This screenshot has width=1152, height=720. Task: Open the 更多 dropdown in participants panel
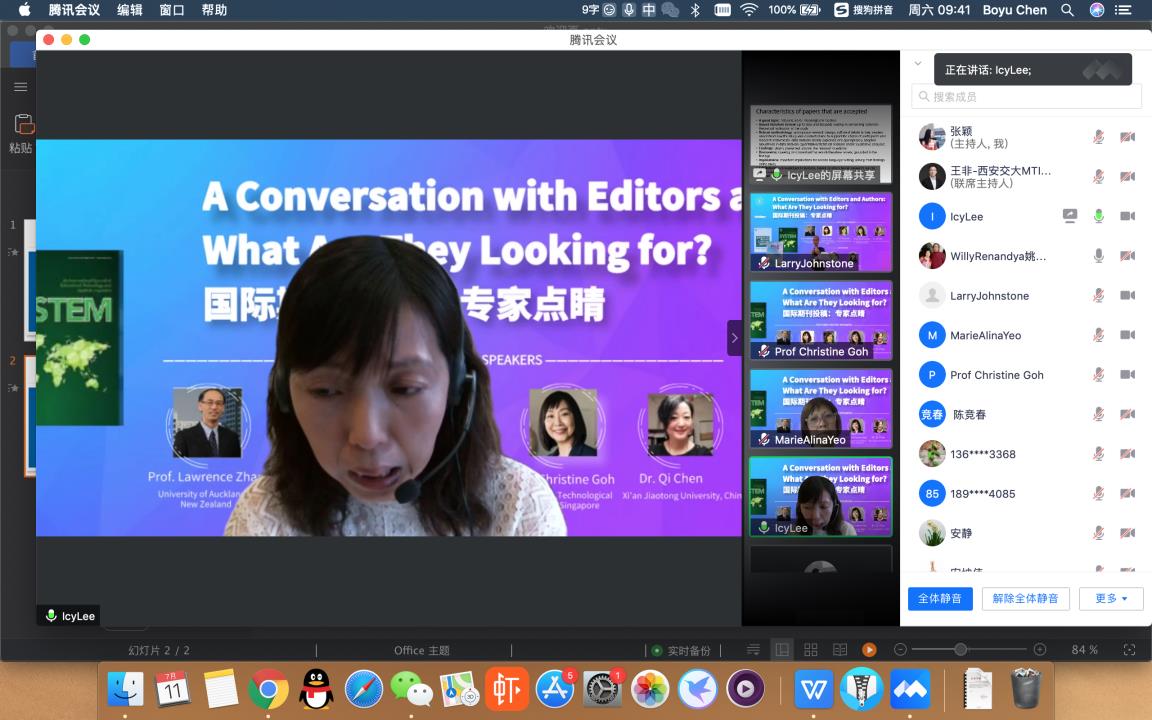[x=1111, y=598]
